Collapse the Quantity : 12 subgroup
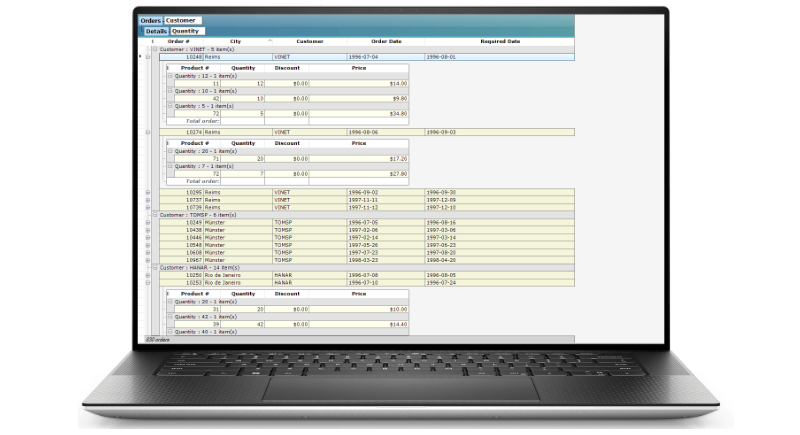The image size is (800, 435). [x=170, y=76]
